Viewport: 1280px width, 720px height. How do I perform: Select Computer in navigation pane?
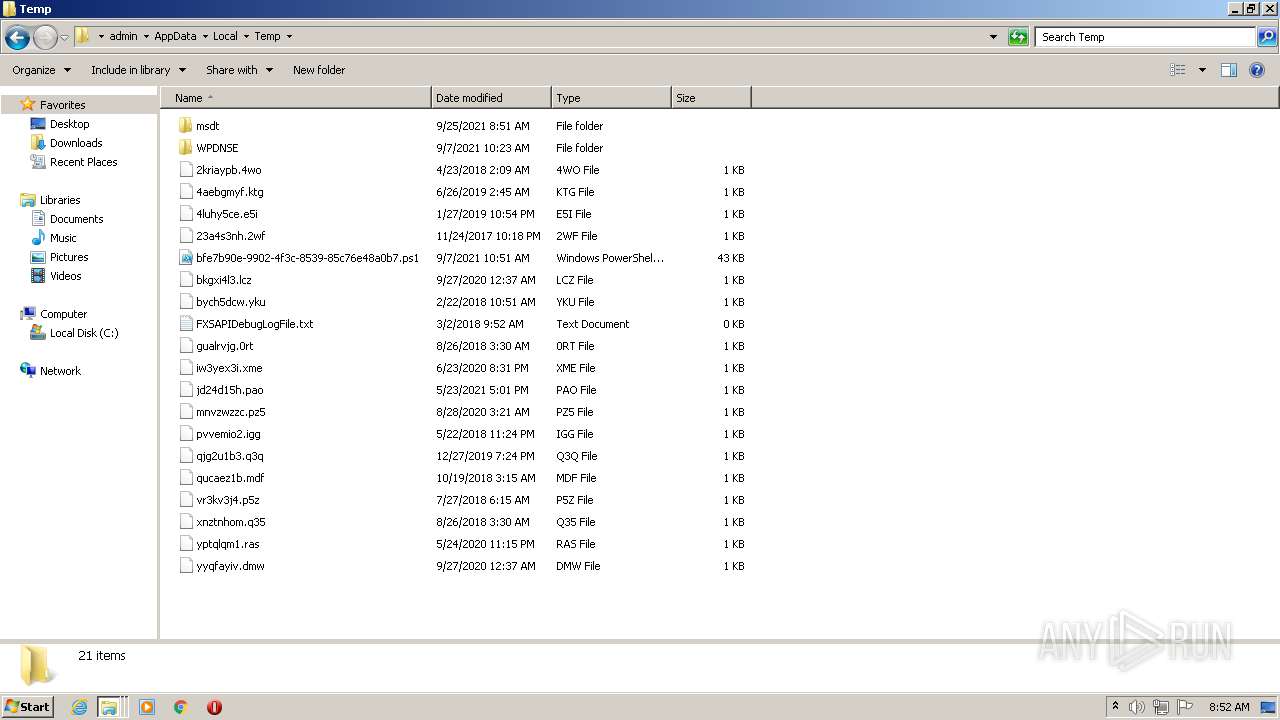(x=63, y=314)
